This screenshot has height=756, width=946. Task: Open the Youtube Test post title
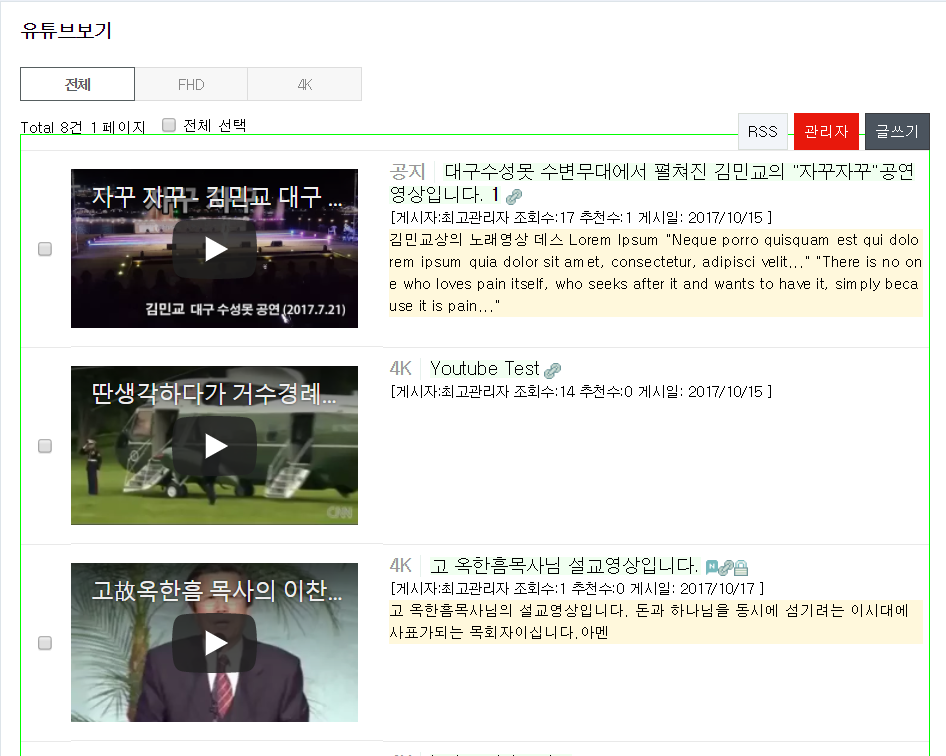pos(484,369)
